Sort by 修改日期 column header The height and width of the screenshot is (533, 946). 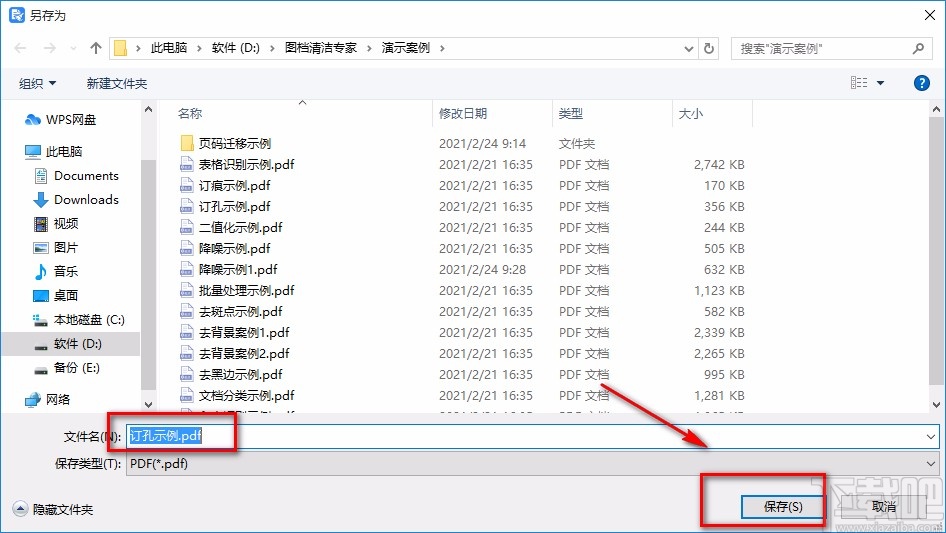click(x=463, y=113)
